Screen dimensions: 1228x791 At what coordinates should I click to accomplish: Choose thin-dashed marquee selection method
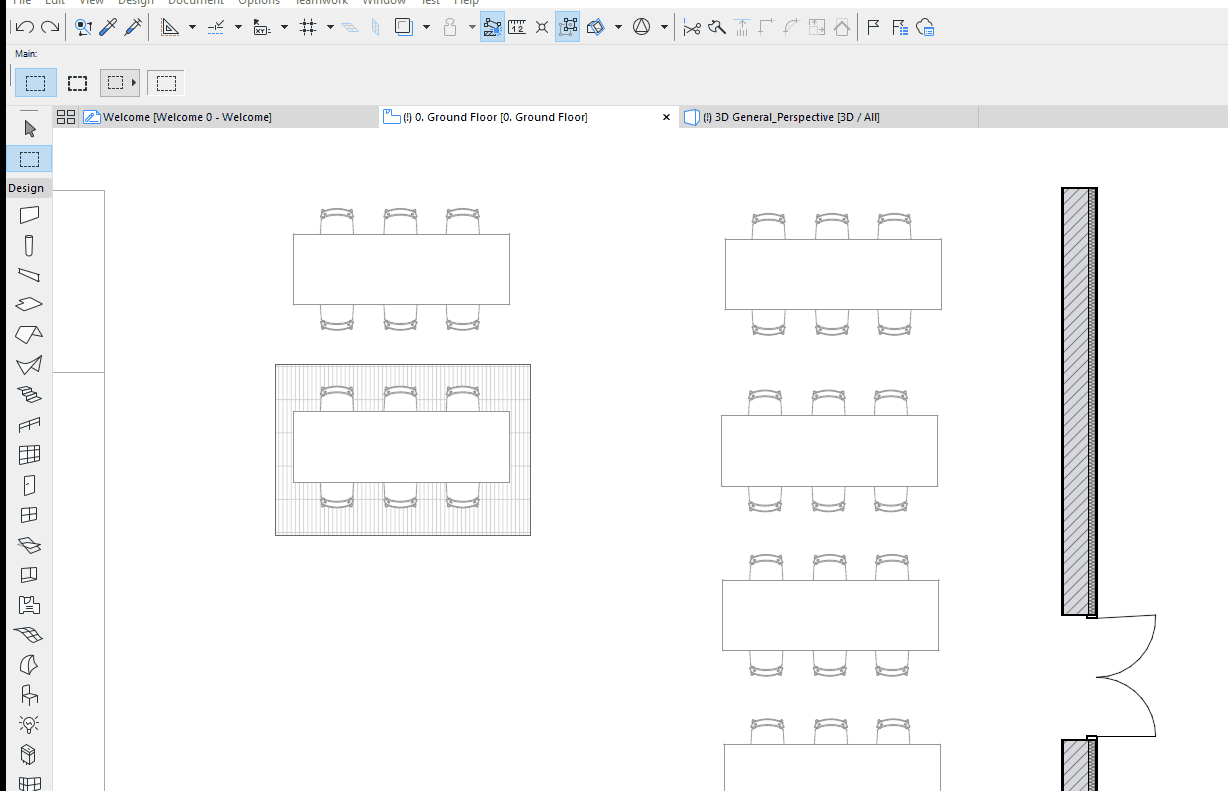35,83
